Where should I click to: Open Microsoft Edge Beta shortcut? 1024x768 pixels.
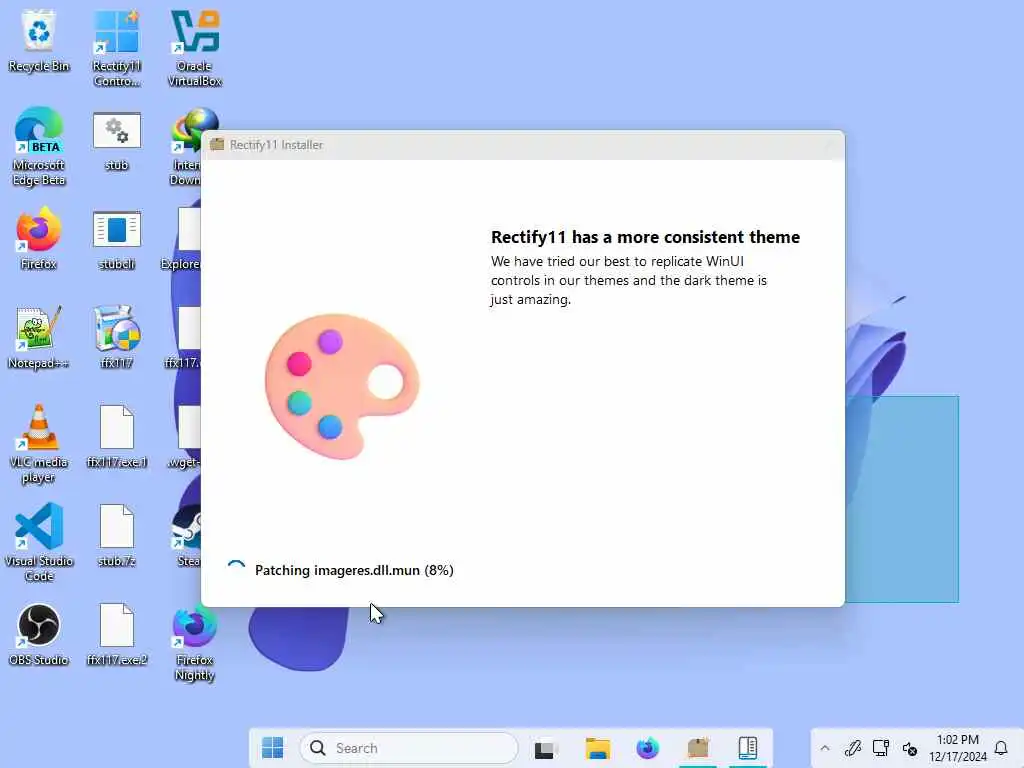(39, 147)
